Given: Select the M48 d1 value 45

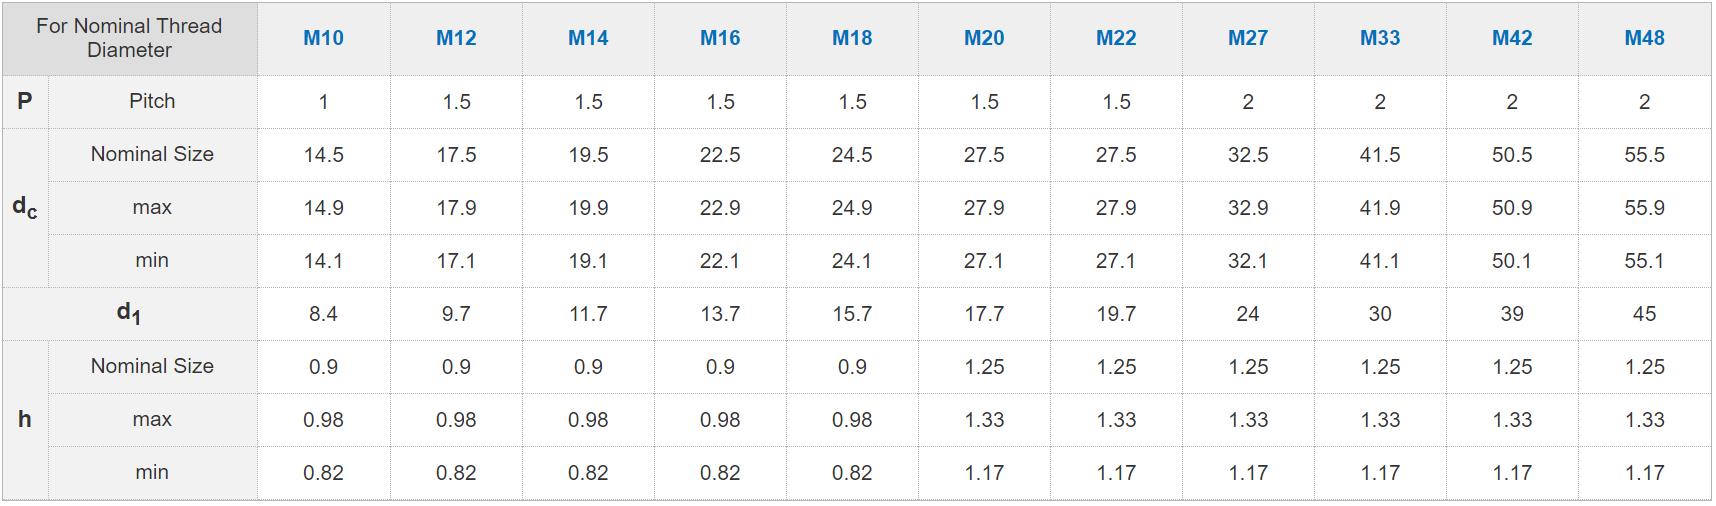Looking at the screenshot, I should point(1644,314).
